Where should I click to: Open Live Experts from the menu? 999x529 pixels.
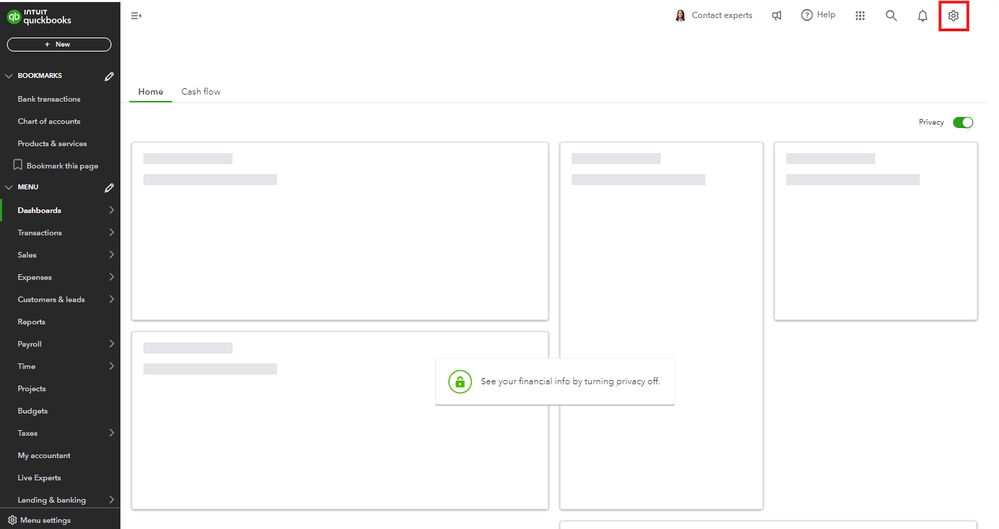[x=40, y=478]
